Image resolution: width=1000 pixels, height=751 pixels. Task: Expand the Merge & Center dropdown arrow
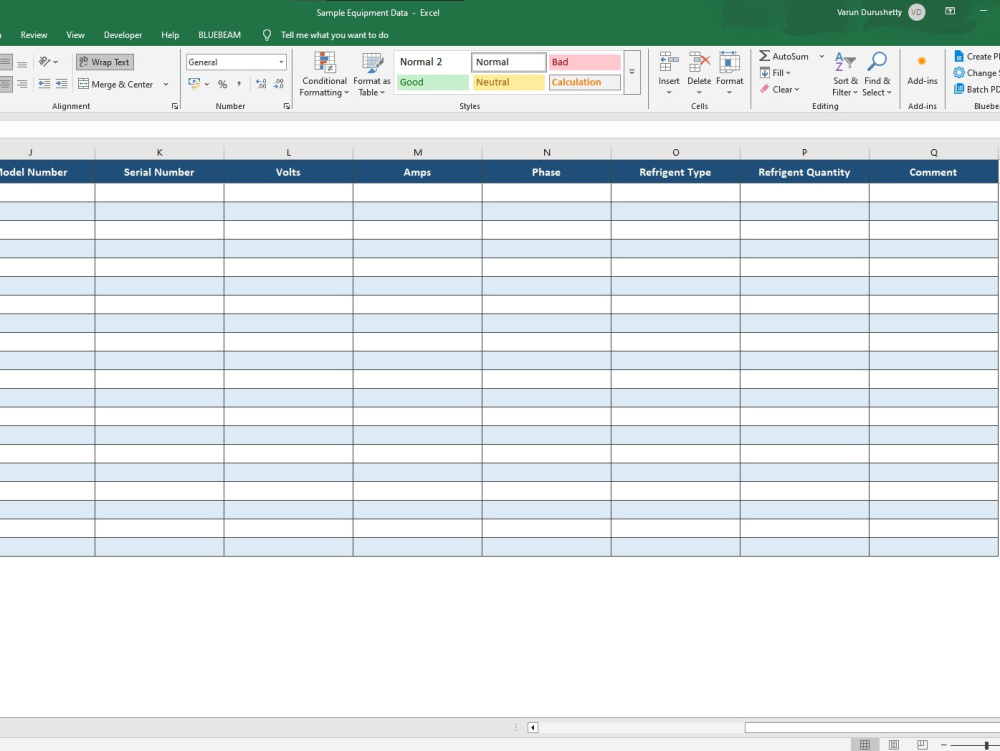click(x=166, y=84)
